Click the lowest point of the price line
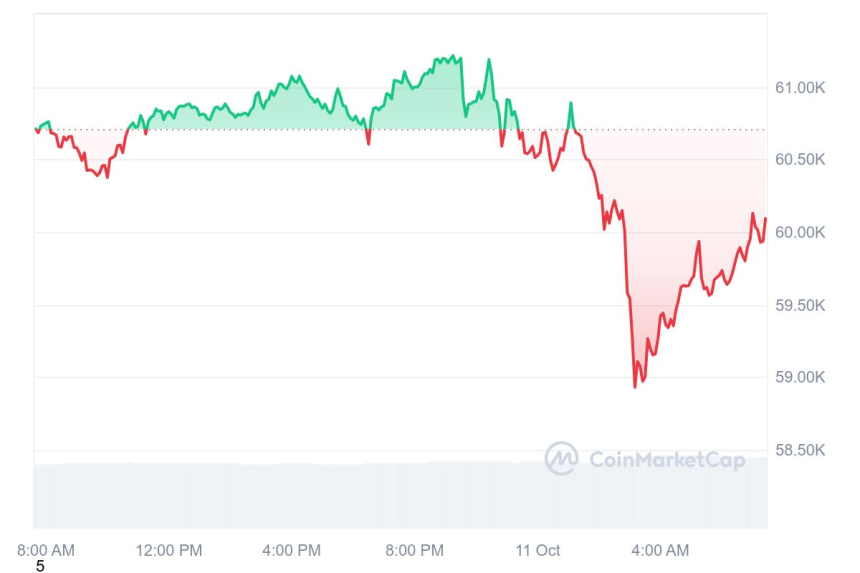 635,386
